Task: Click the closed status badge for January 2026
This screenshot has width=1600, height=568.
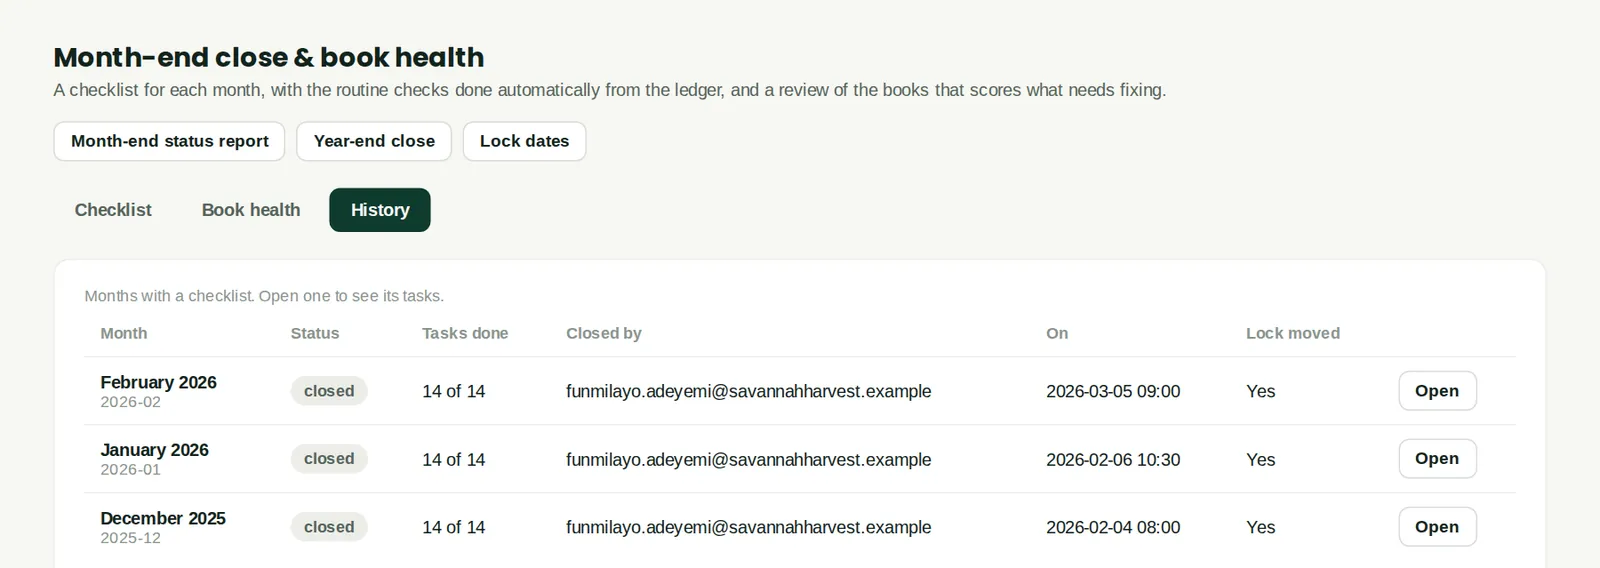Action: tap(329, 459)
